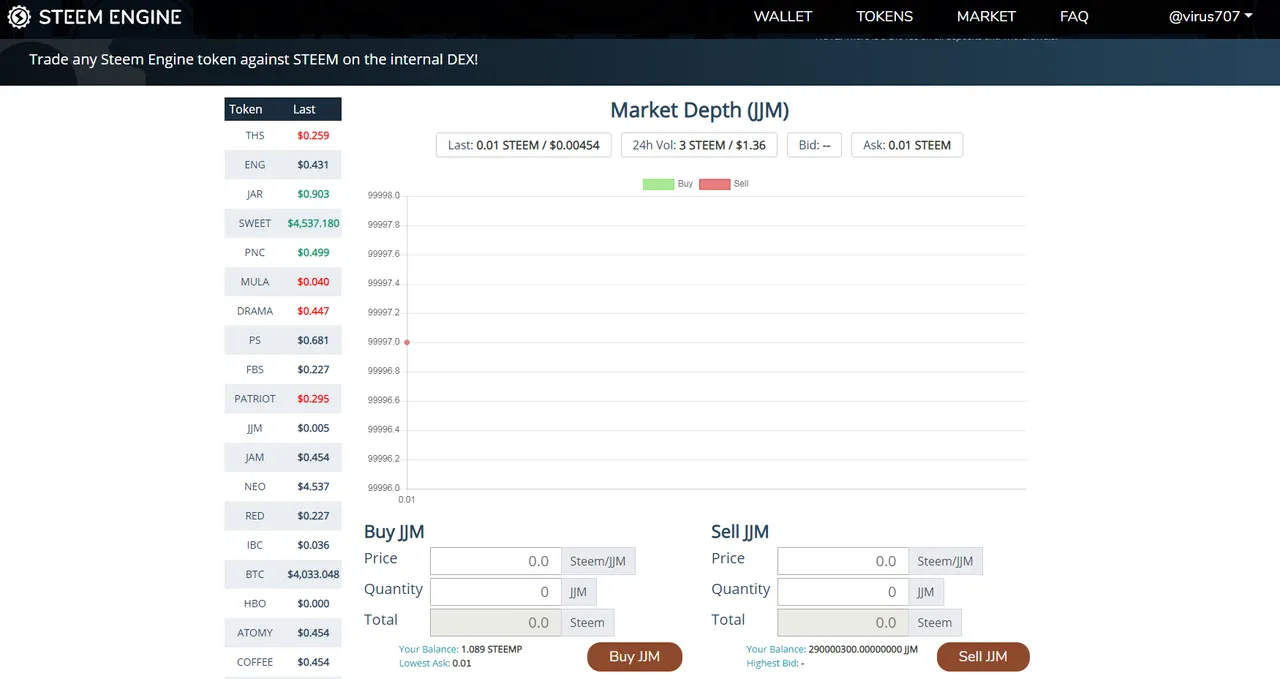Viewport: 1280px width, 679px height.
Task: Select the IBC token row
Action: [x=283, y=545]
